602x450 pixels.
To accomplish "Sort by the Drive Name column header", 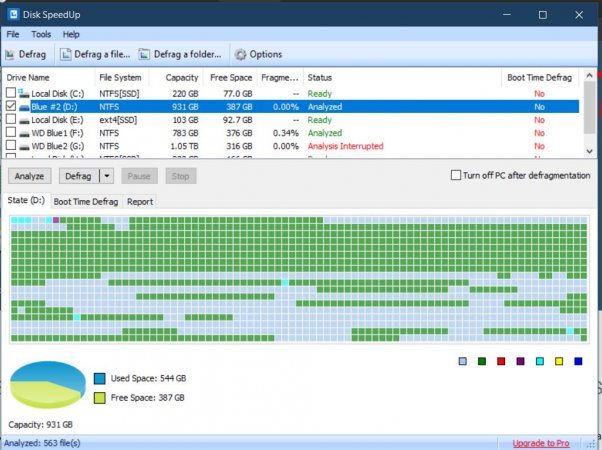I will pyautogui.click(x=48, y=78).
